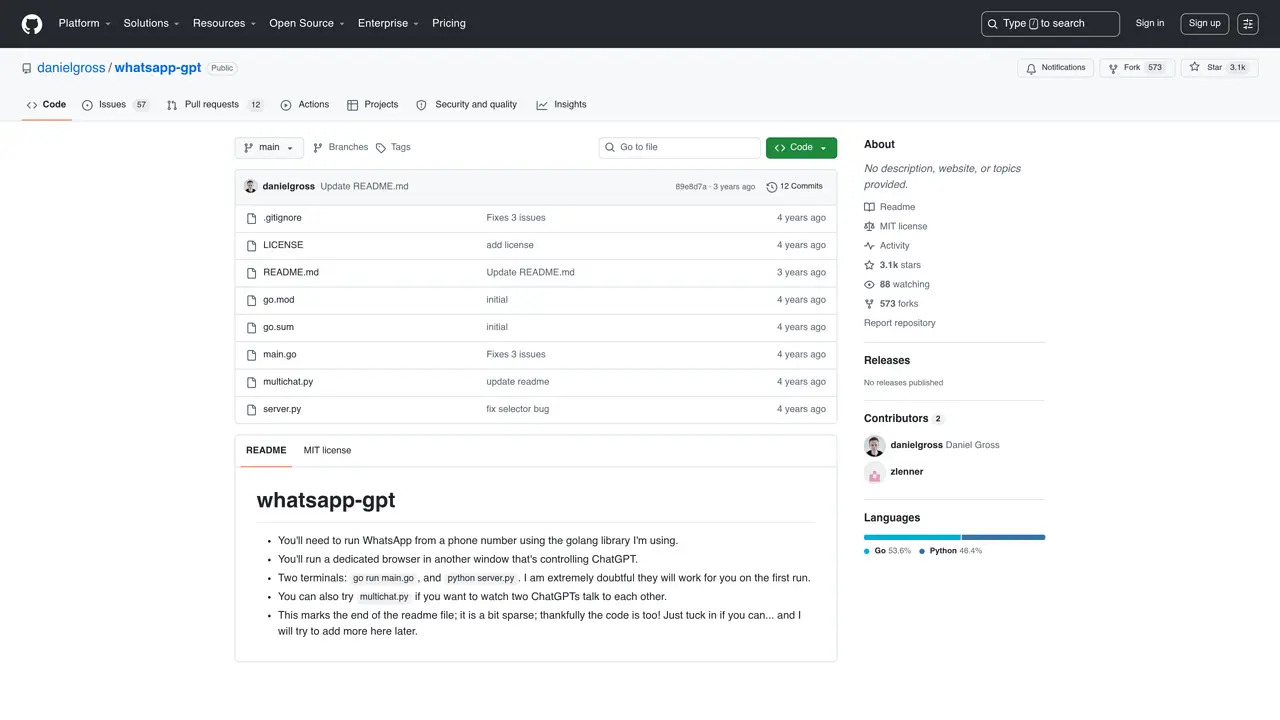Open the zlenner contributor name link

tap(907, 472)
